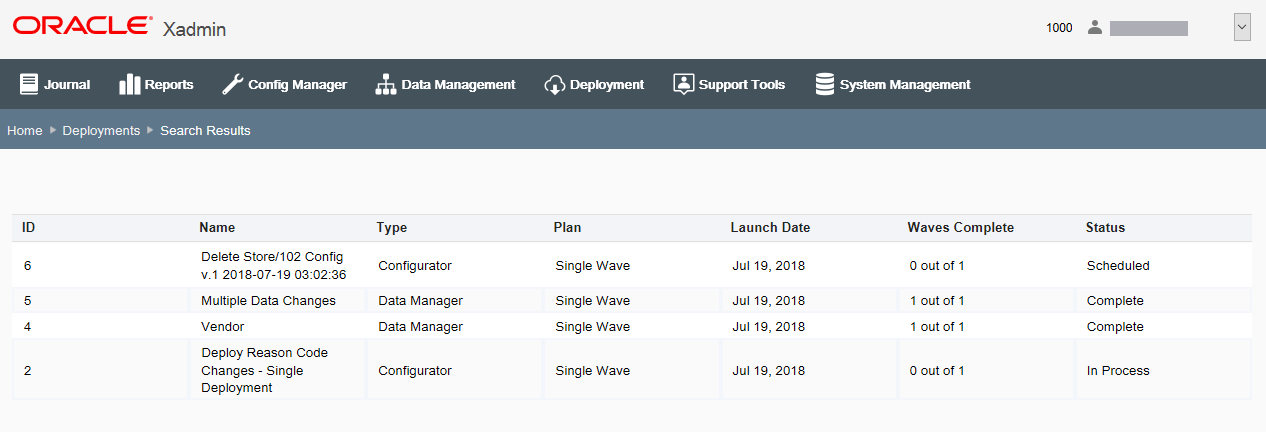The height and width of the screenshot is (432, 1266).
Task: Select the Vendor deployment row
Action: click(x=222, y=327)
